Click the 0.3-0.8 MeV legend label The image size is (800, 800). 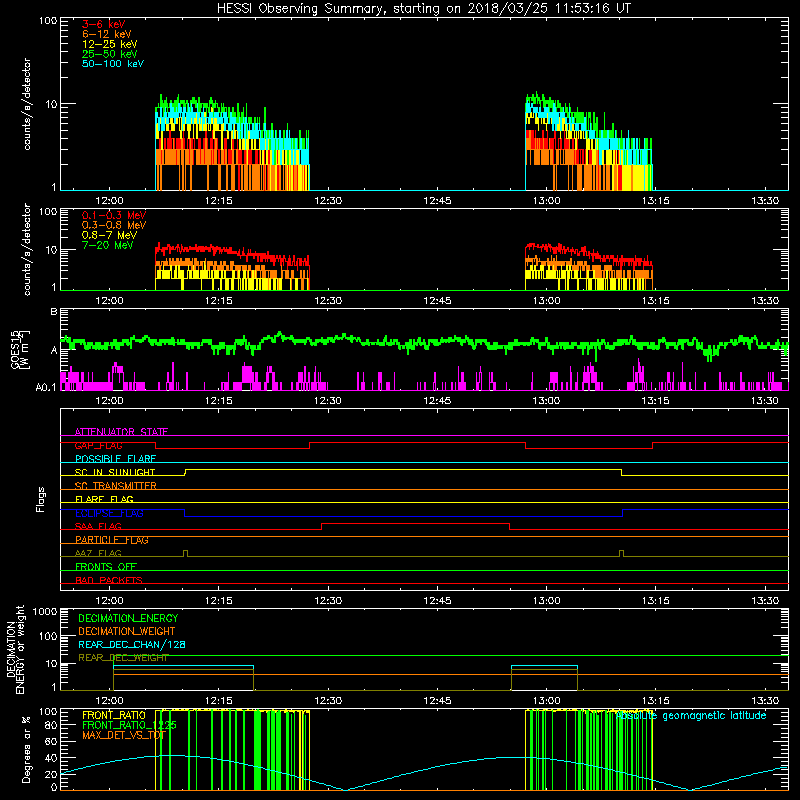114,225
